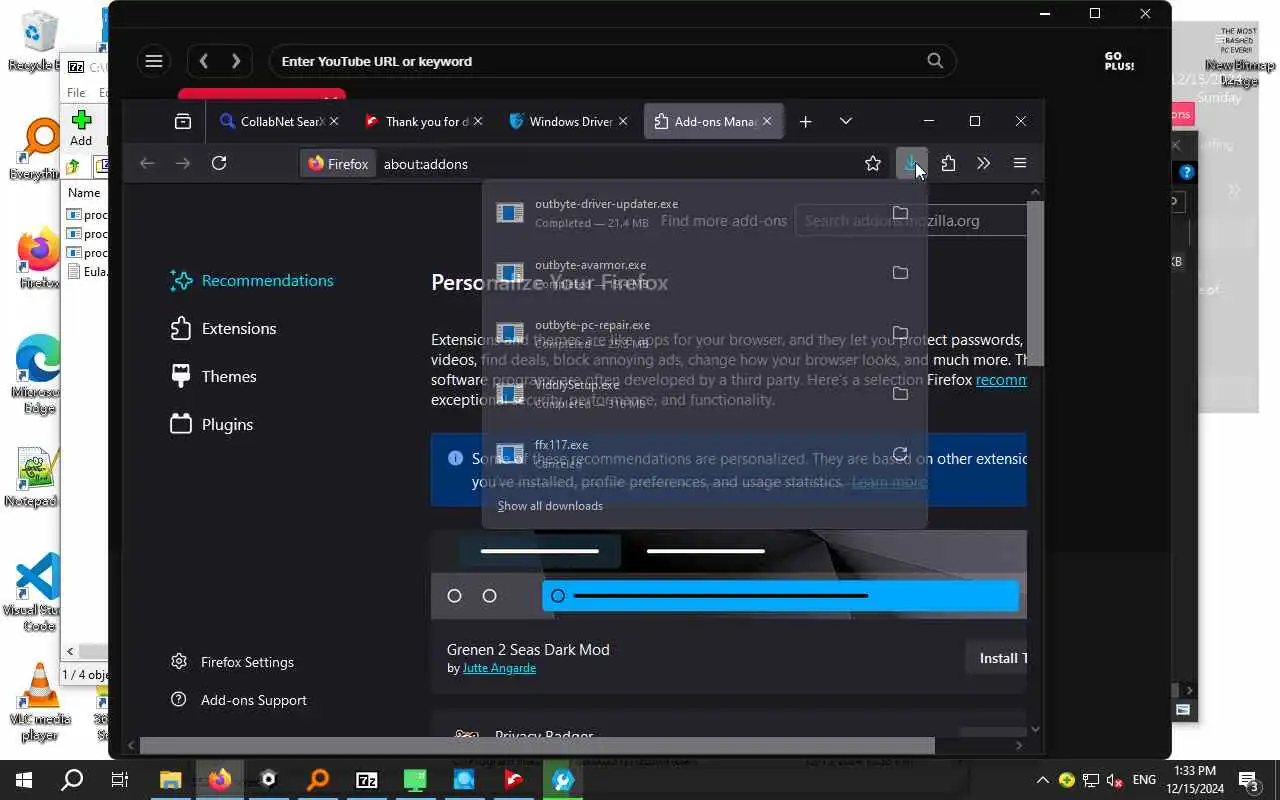Show ViddlySetup.exe in its folder
This screenshot has width=1280, height=800.
tap(900, 393)
